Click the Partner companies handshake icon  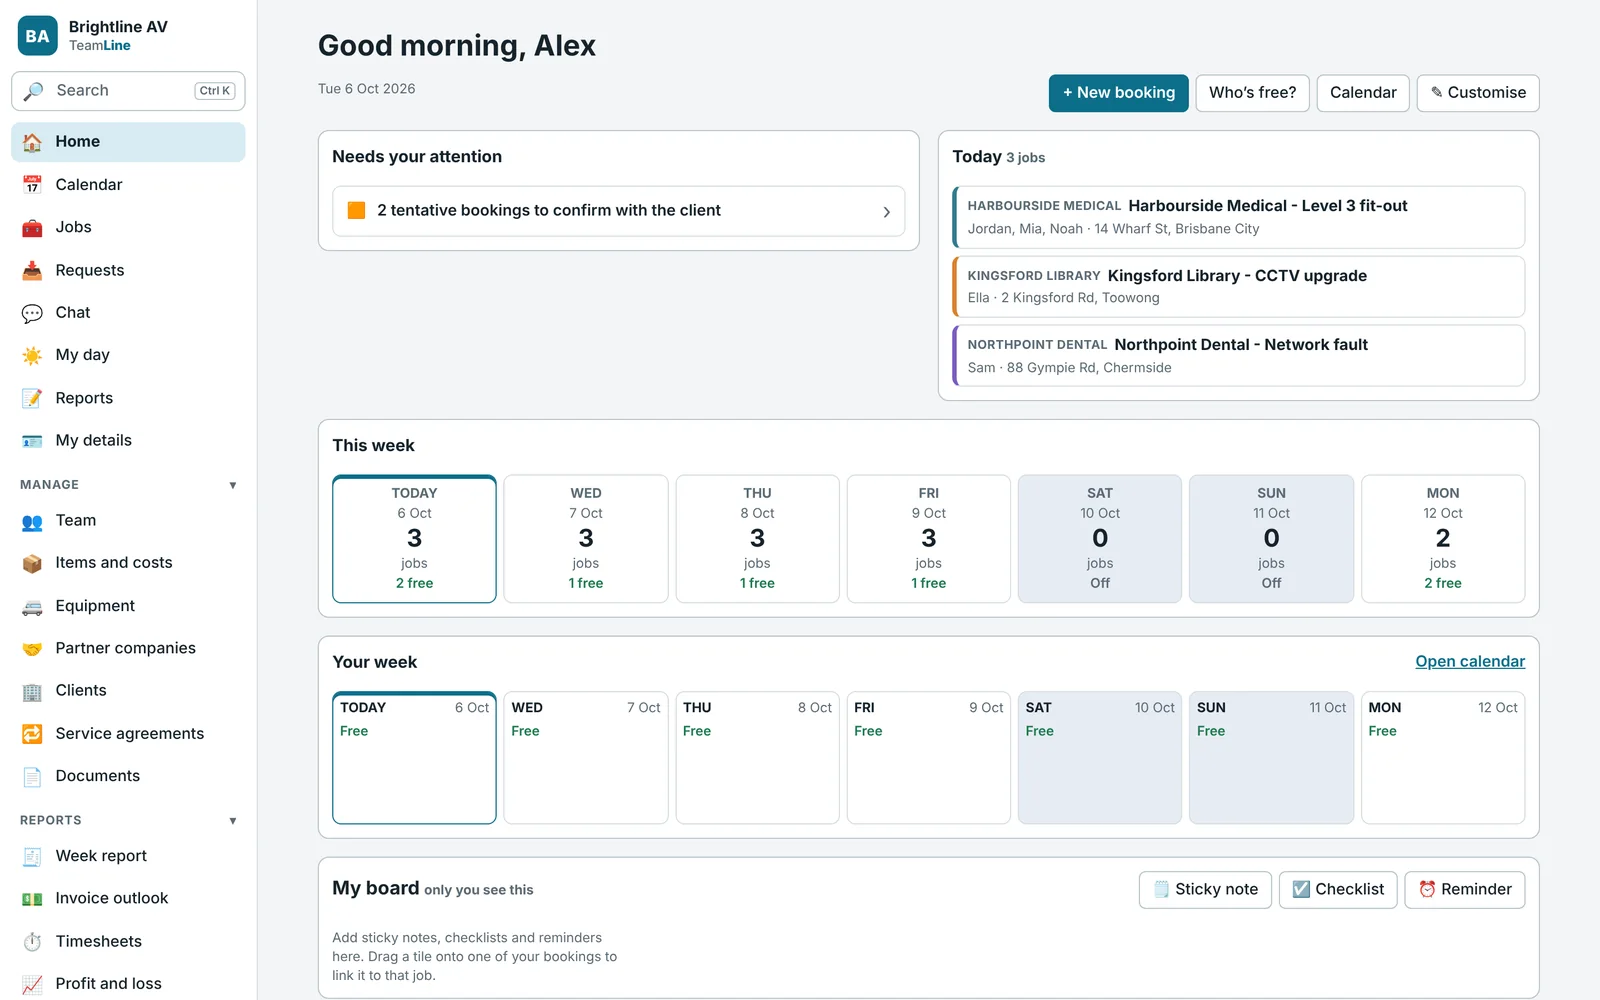point(32,648)
